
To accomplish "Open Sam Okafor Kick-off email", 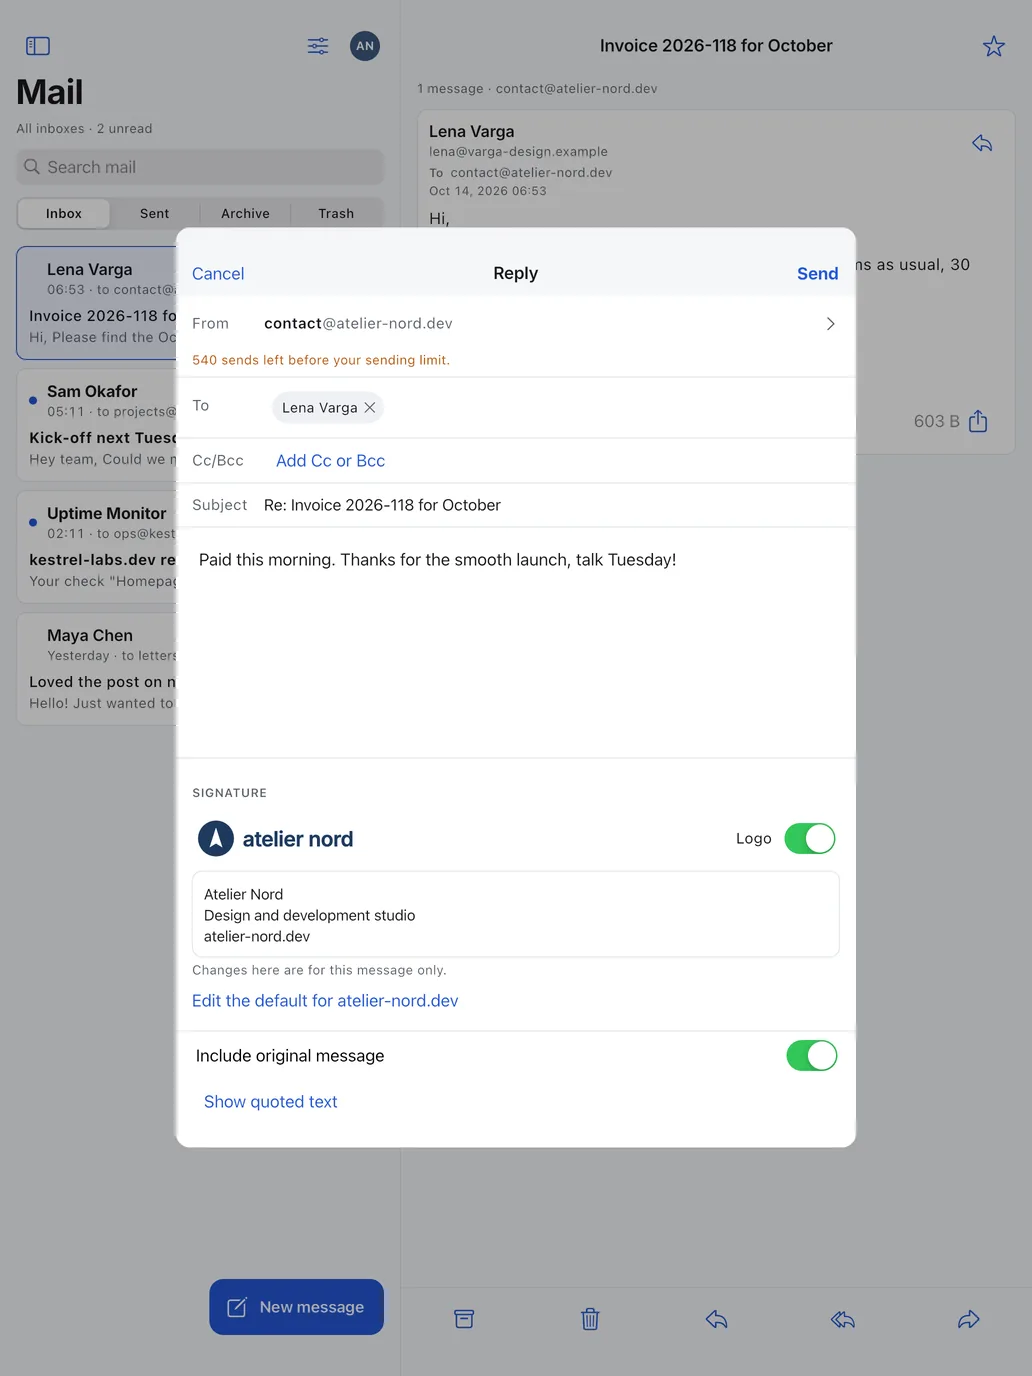I will click(98, 425).
